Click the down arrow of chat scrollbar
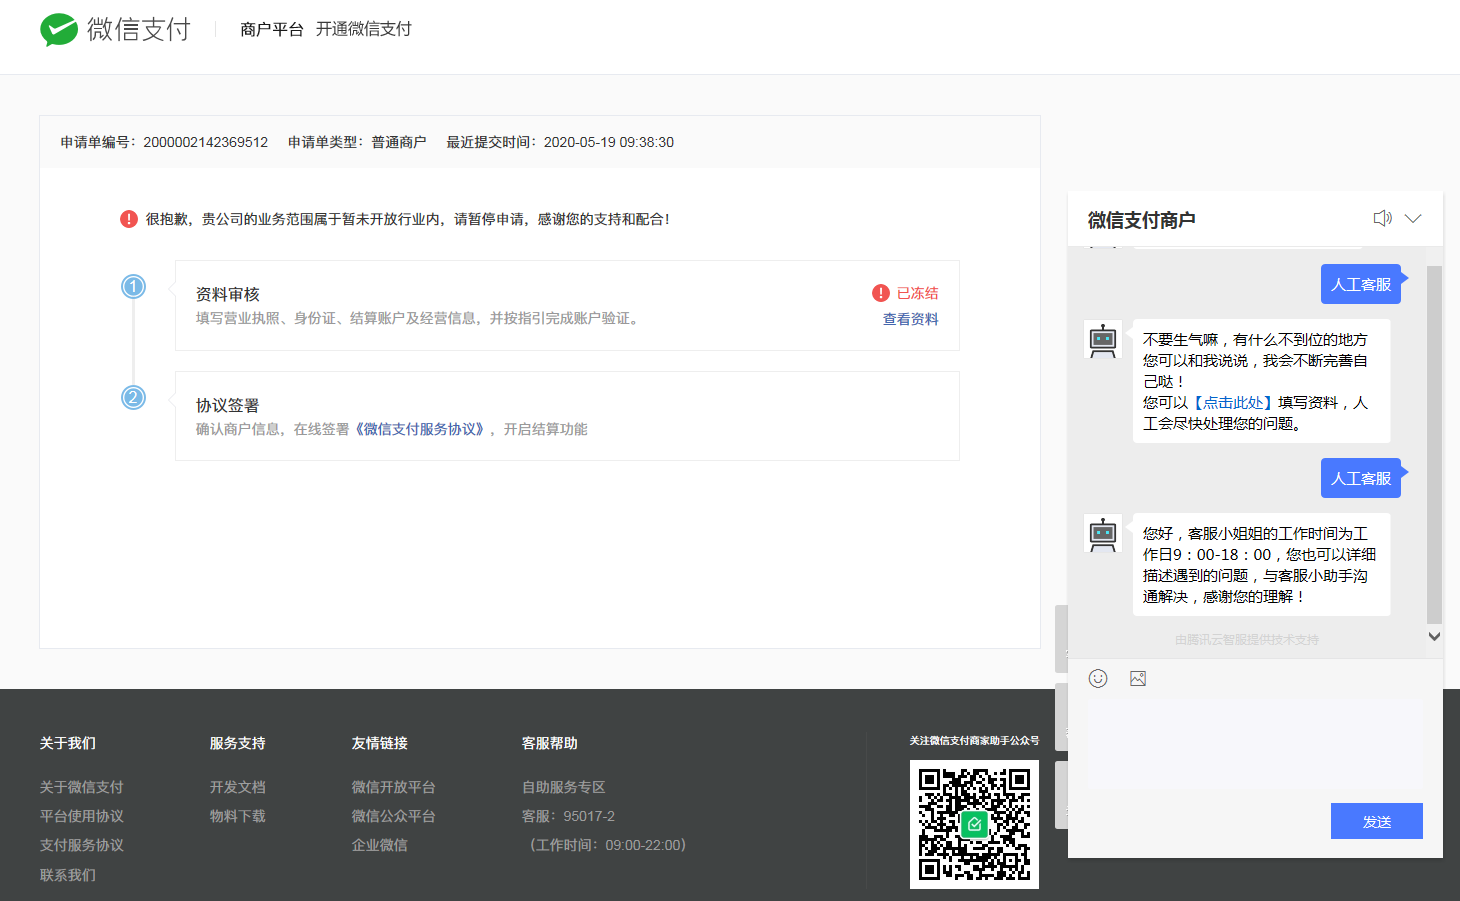This screenshot has height=901, width=1460. (1434, 636)
